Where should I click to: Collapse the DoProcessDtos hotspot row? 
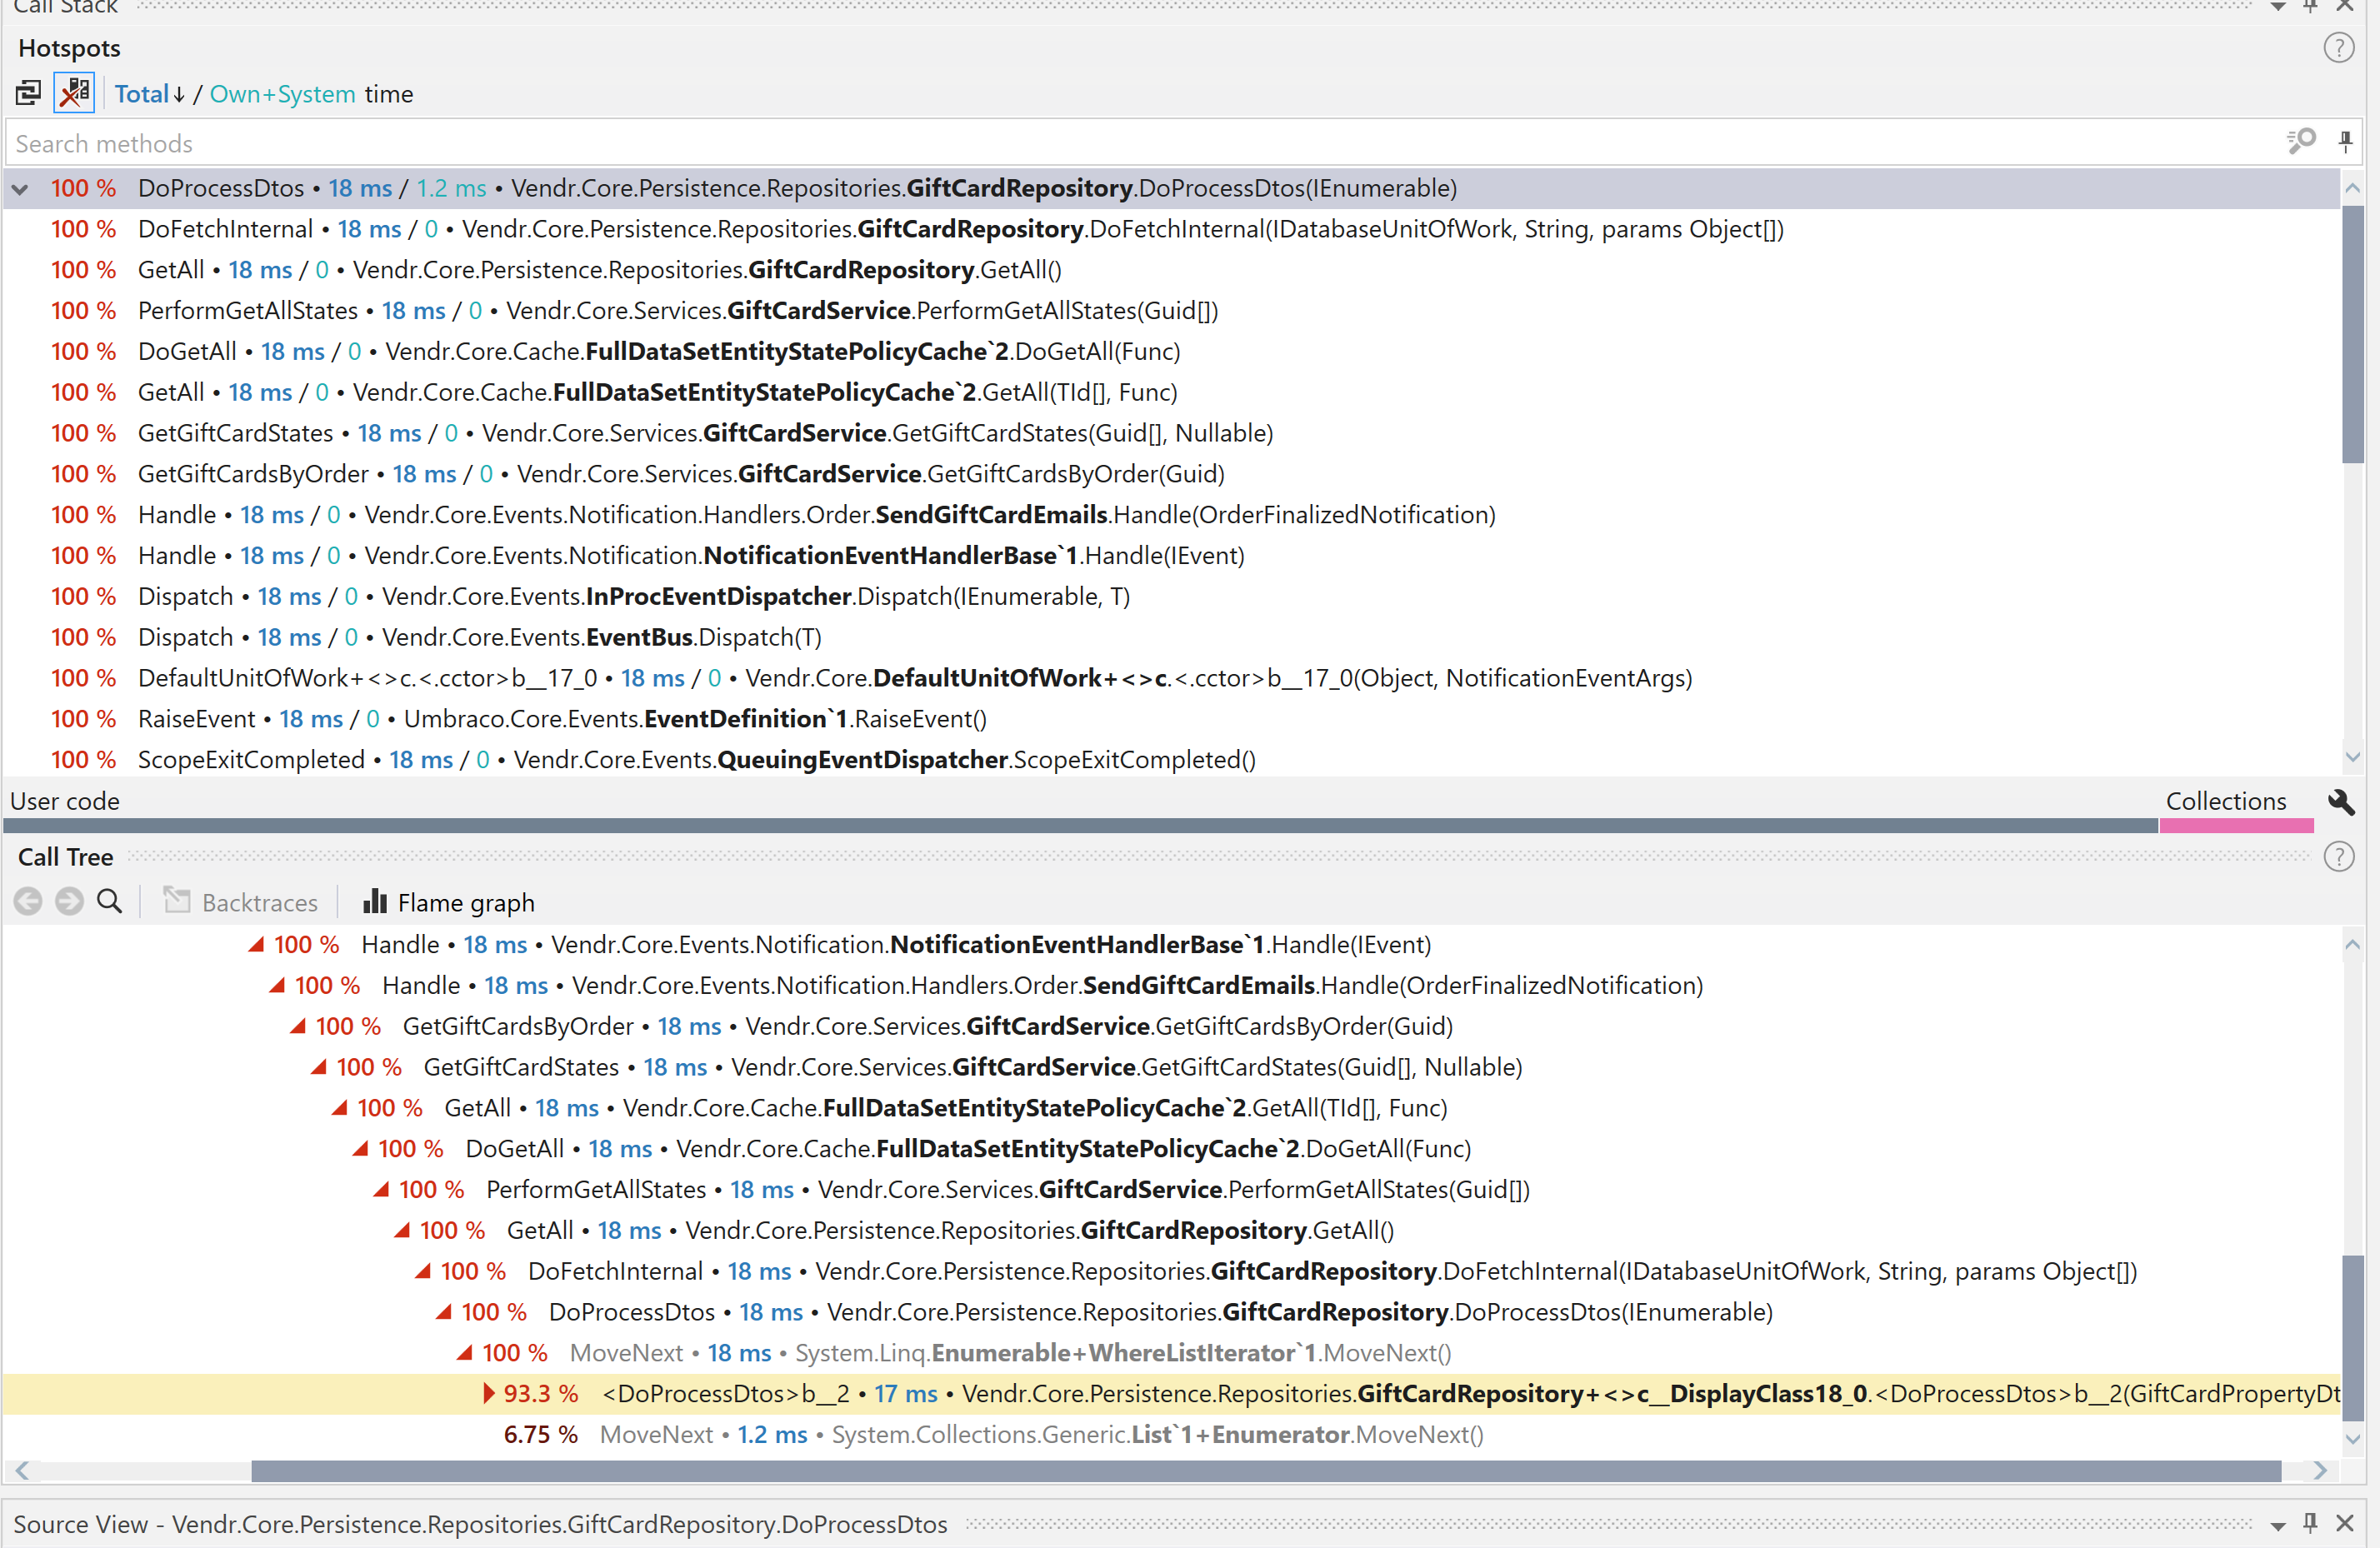[20, 189]
